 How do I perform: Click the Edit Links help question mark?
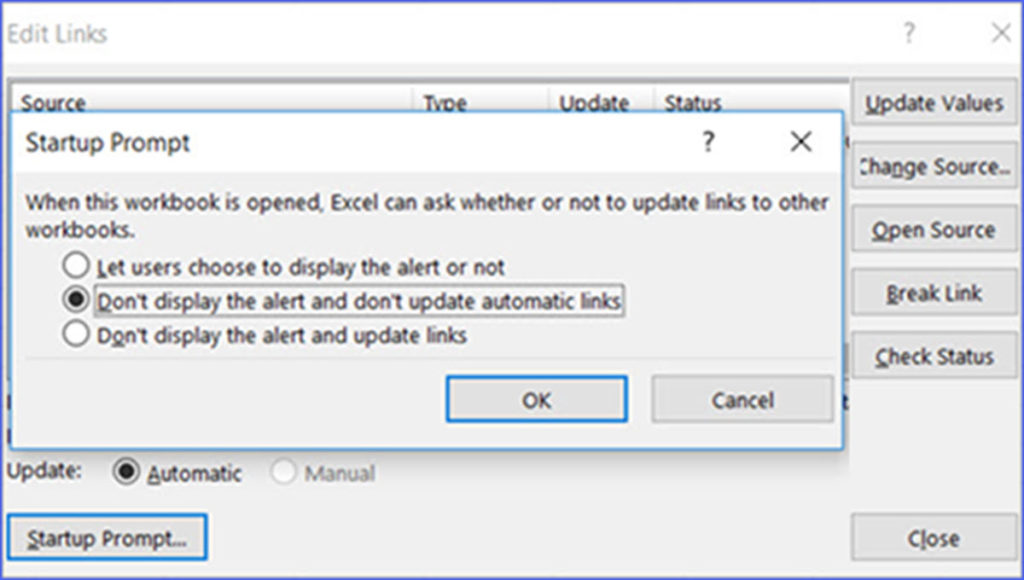[908, 33]
